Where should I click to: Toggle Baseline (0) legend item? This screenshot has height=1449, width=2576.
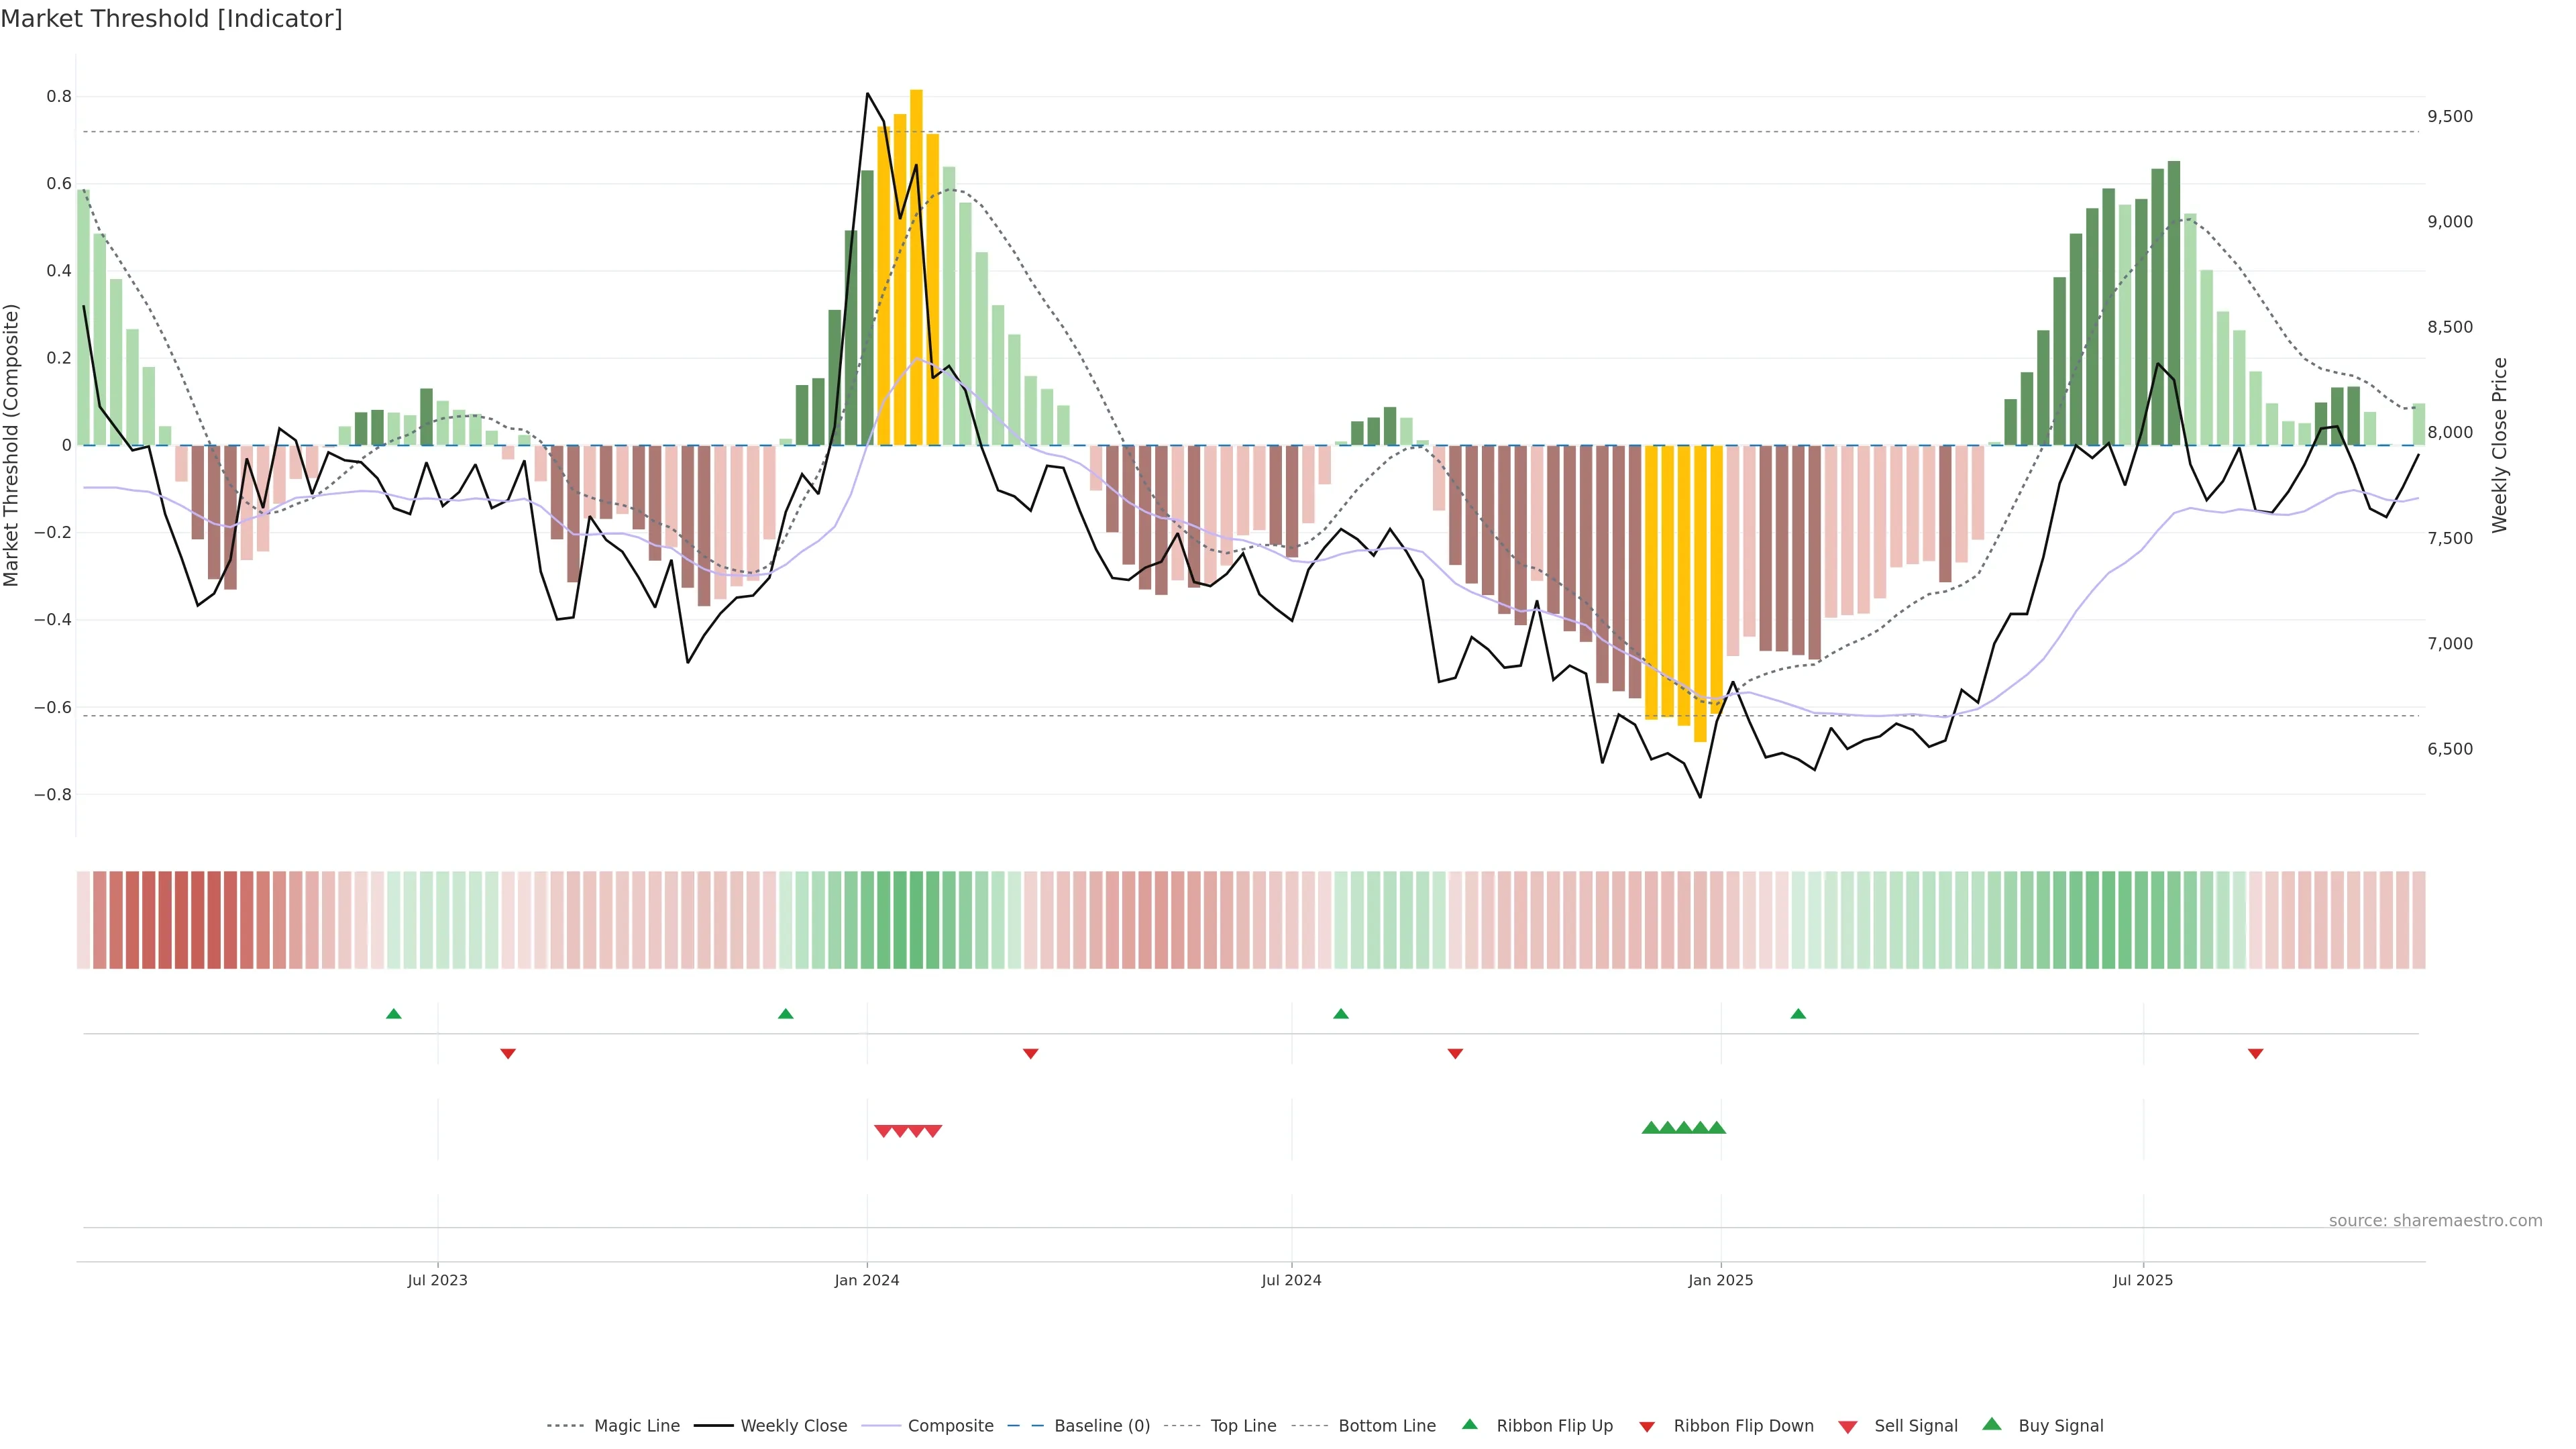pyautogui.click(x=1101, y=1426)
